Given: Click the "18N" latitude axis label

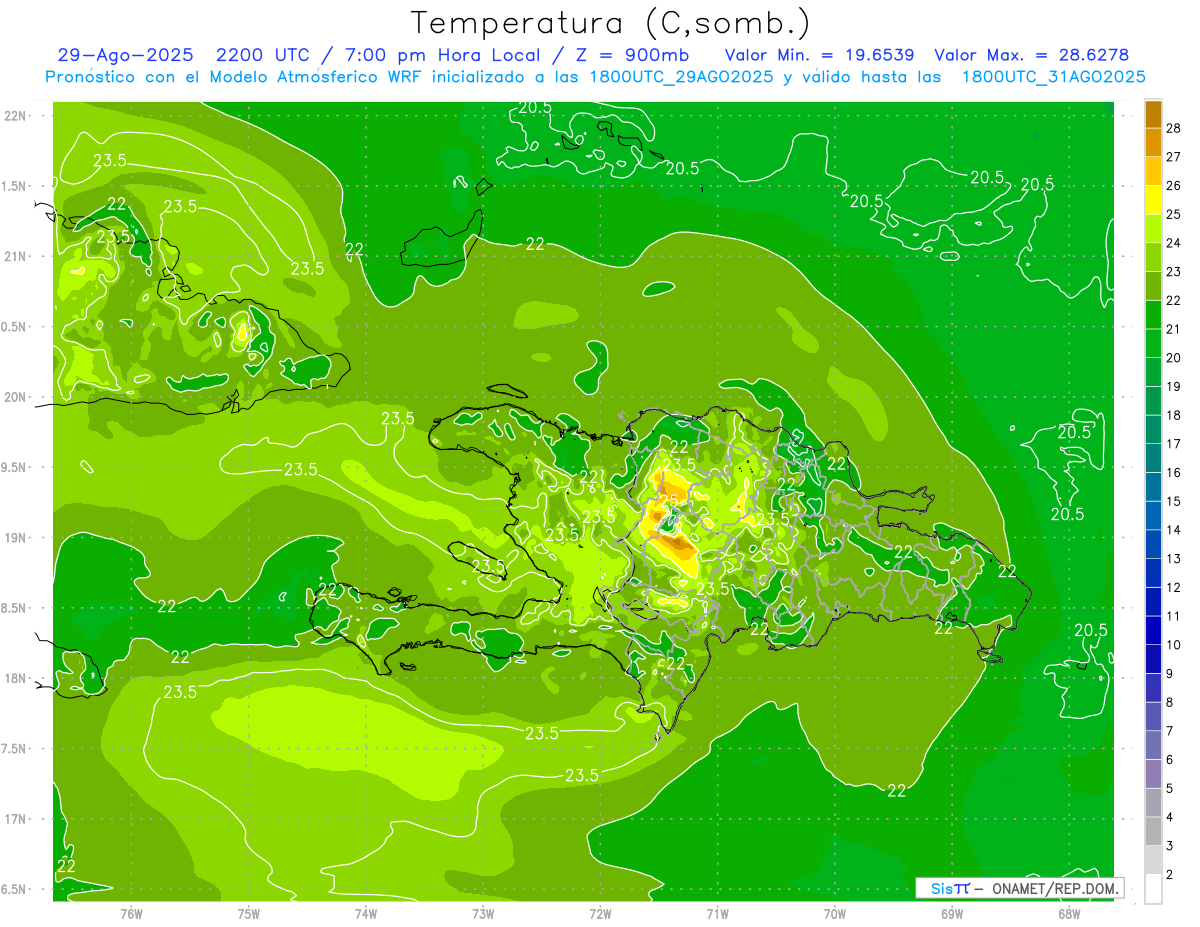Looking at the screenshot, I should coord(14,679).
